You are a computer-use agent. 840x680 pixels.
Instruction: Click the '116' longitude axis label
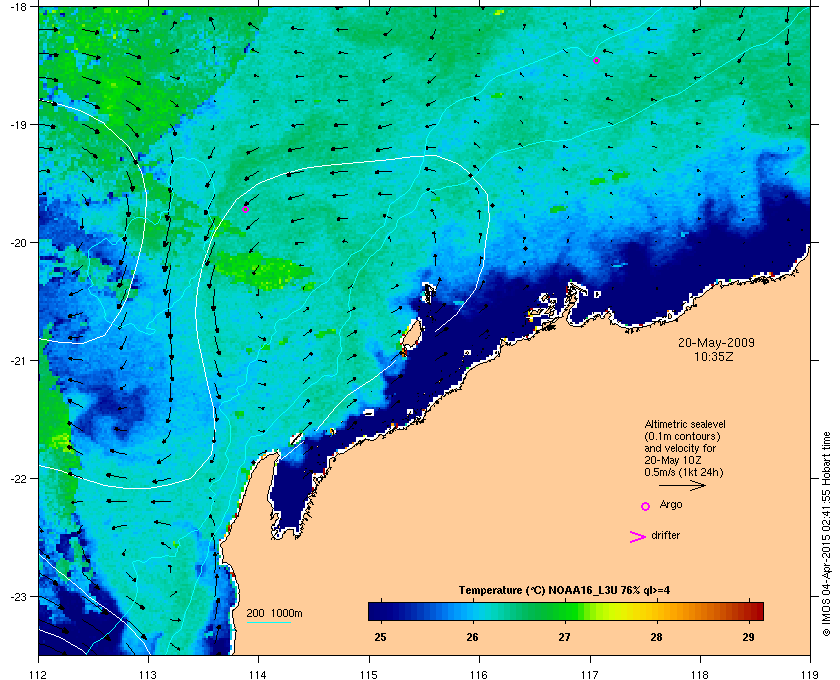click(x=479, y=674)
